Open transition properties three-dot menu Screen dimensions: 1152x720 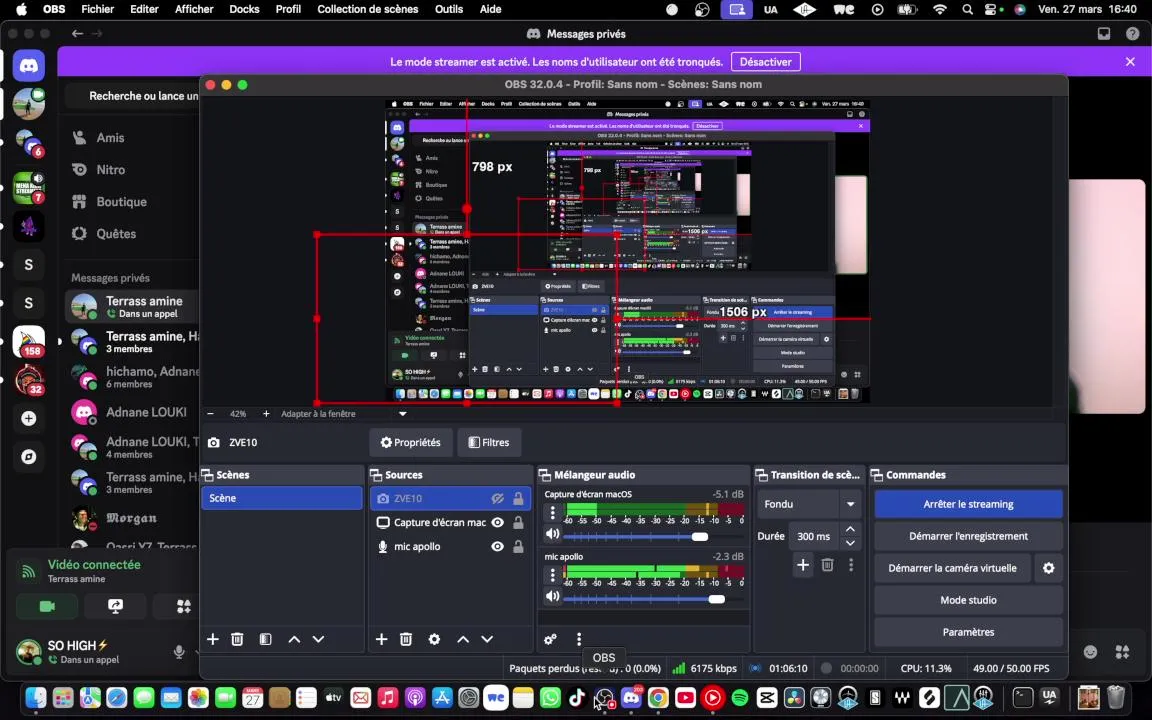851,564
